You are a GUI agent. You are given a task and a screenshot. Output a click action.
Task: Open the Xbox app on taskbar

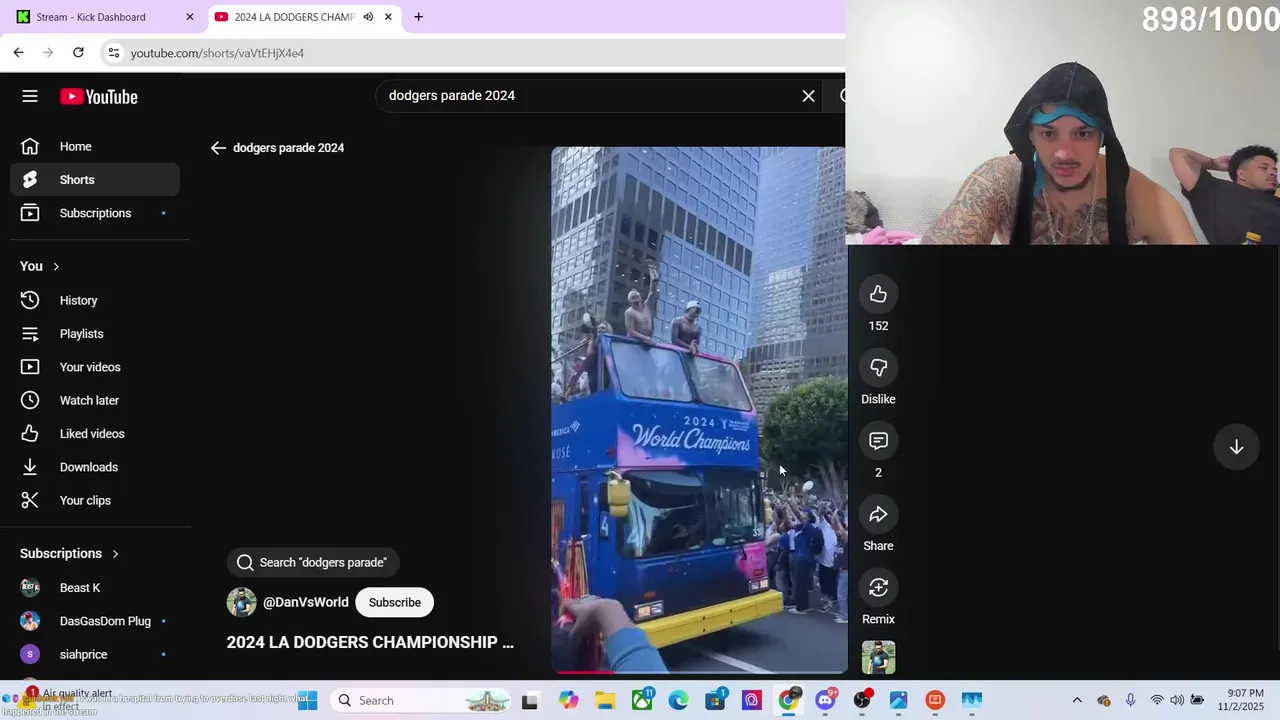[642, 700]
